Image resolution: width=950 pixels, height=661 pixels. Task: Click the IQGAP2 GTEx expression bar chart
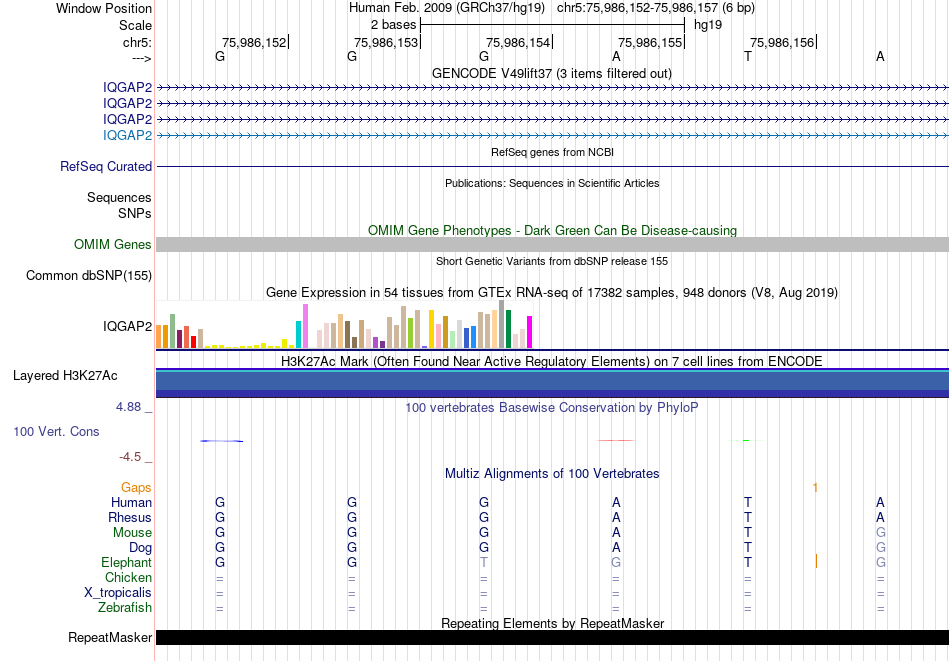(344, 324)
